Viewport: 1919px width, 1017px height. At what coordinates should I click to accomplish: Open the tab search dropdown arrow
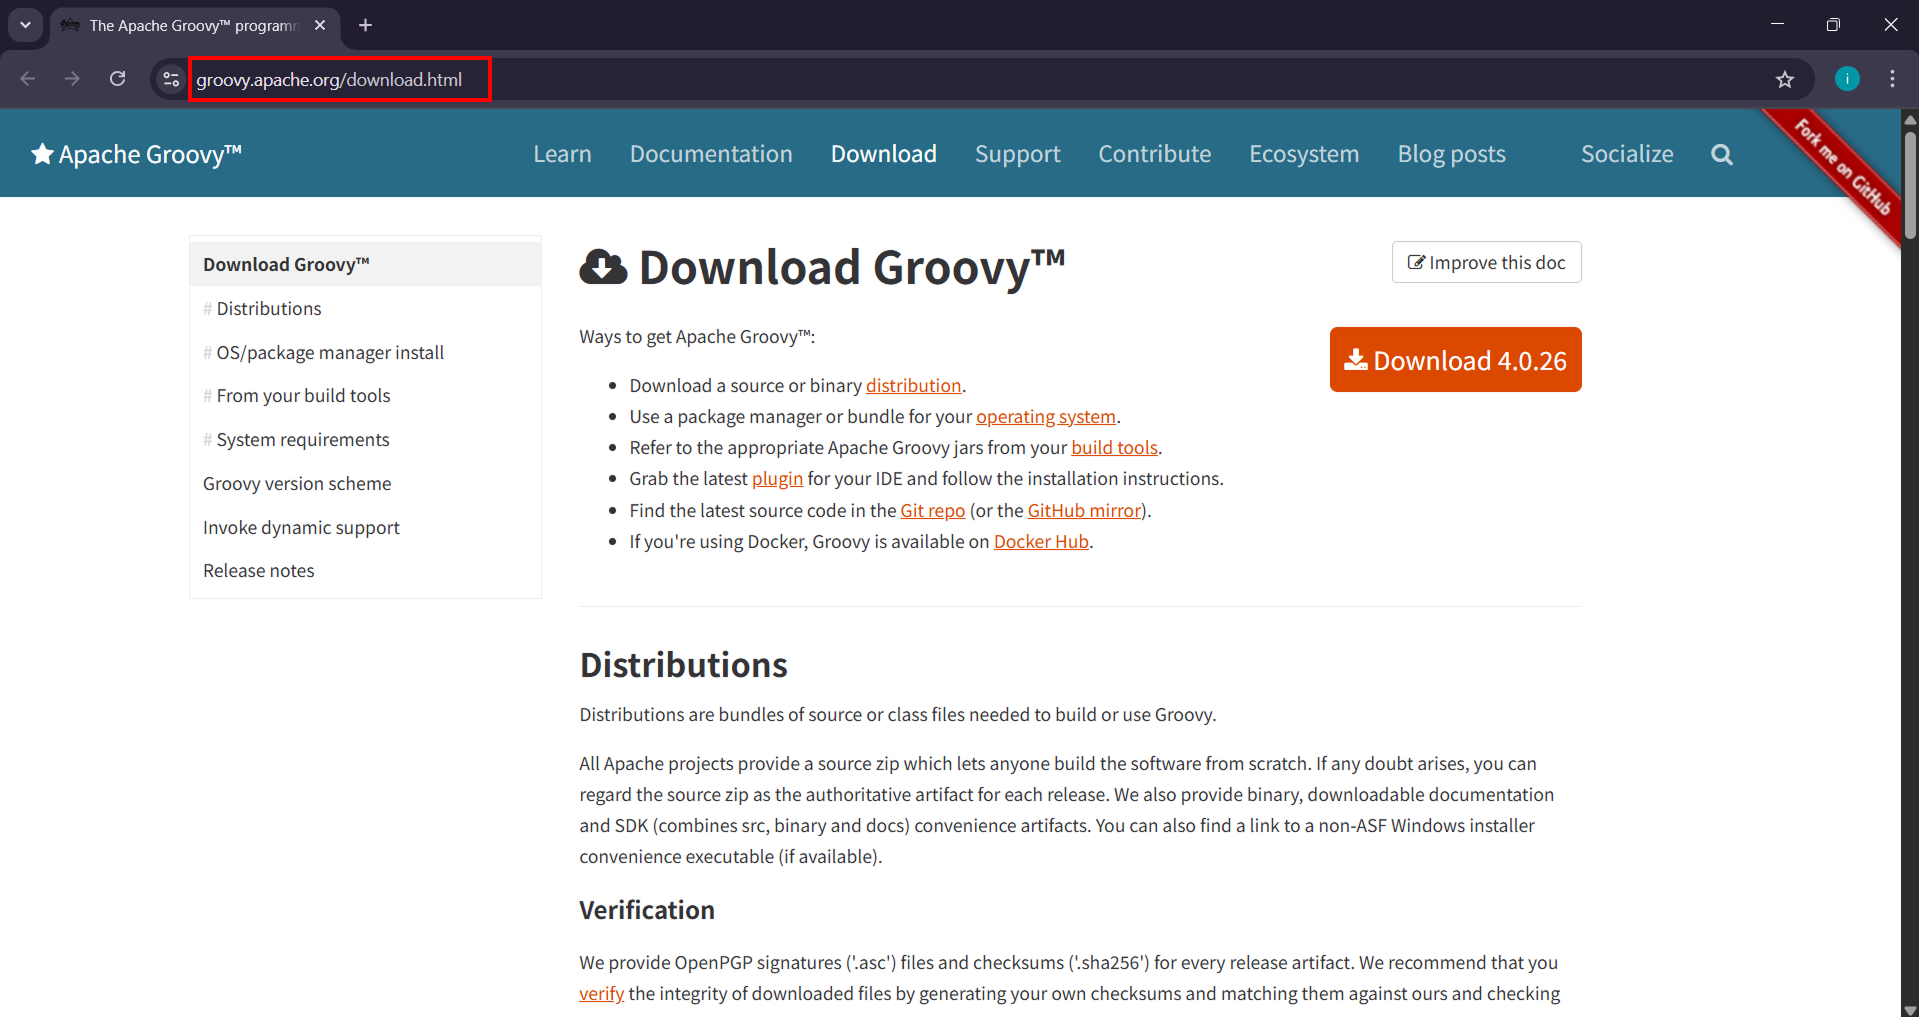pos(25,25)
